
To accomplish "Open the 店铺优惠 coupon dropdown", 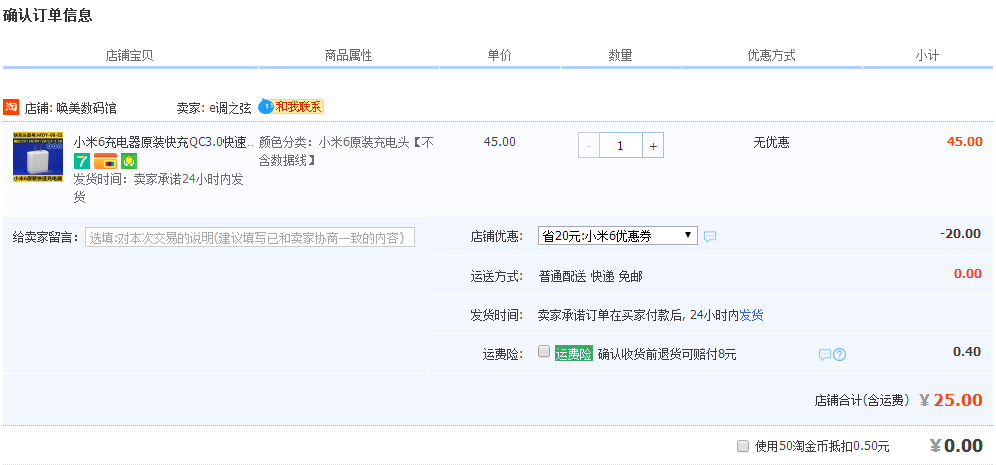I will coord(617,235).
